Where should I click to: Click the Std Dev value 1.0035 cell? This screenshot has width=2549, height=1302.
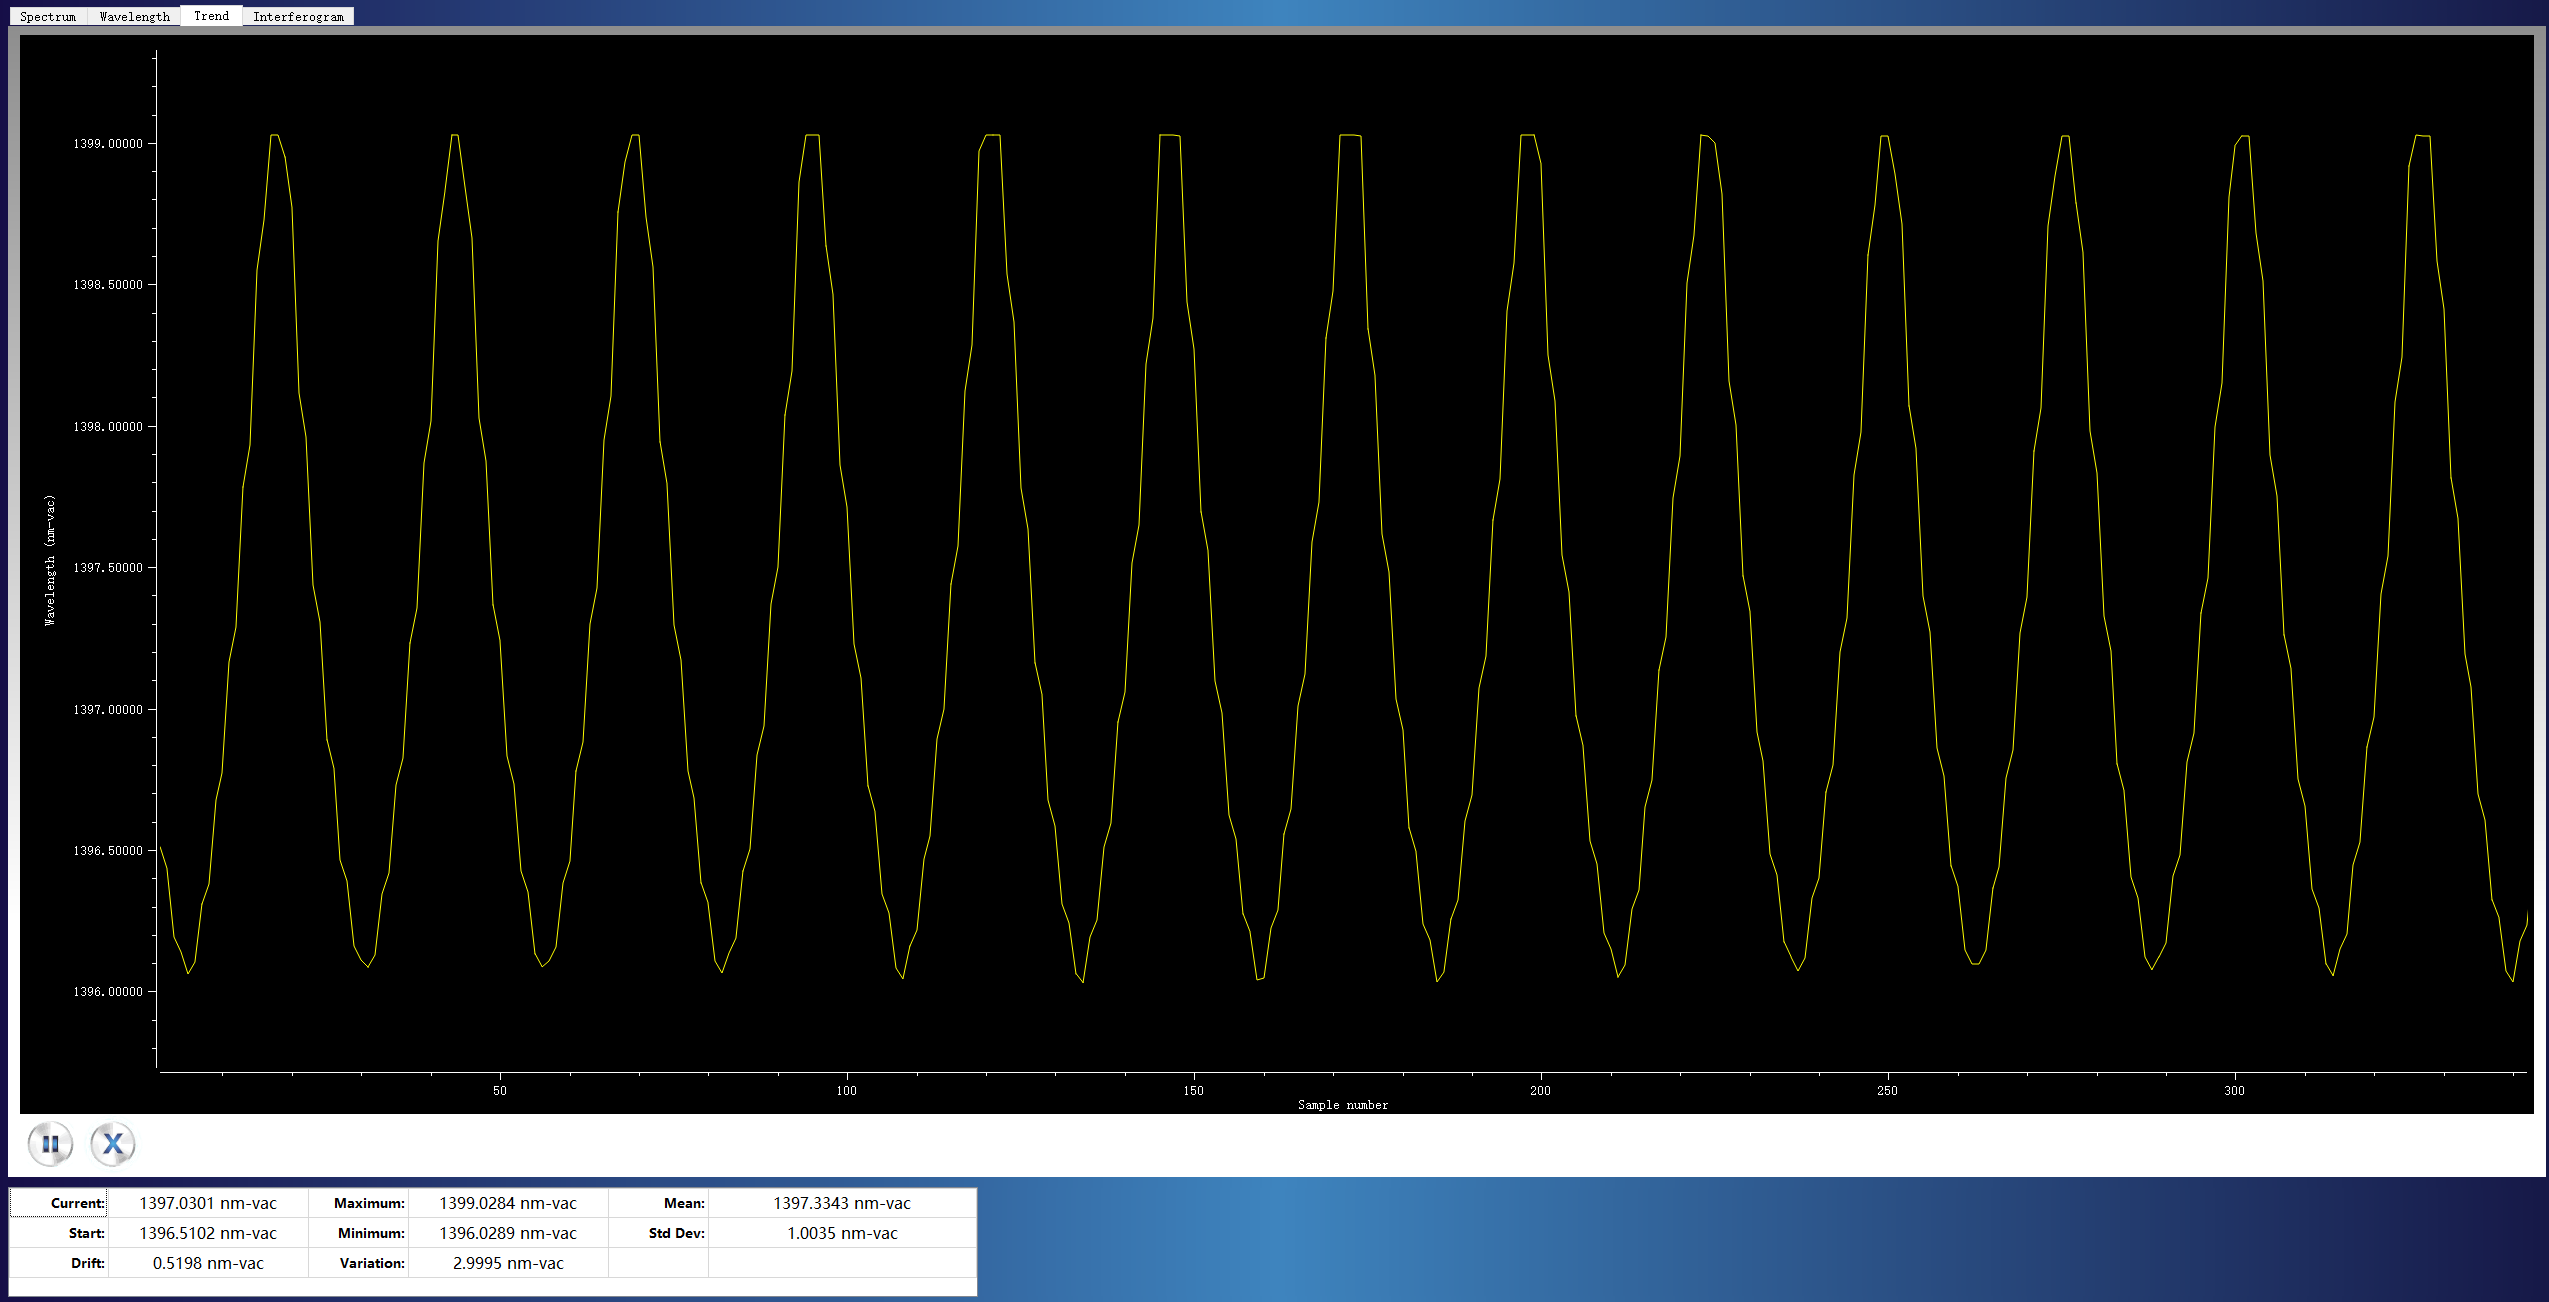841,1233
